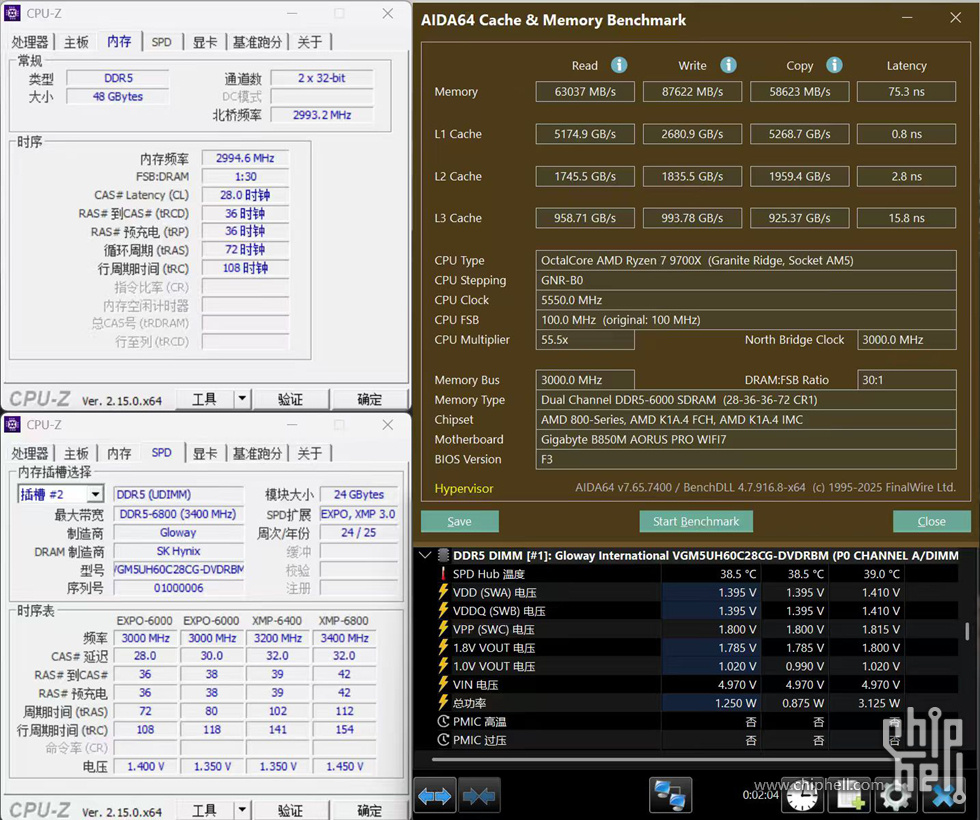Switch to 处理器 tab in upper CPU-Z window
Image resolution: width=980 pixels, height=820 pixels.
pyautogui.click(x=29, y=42)
